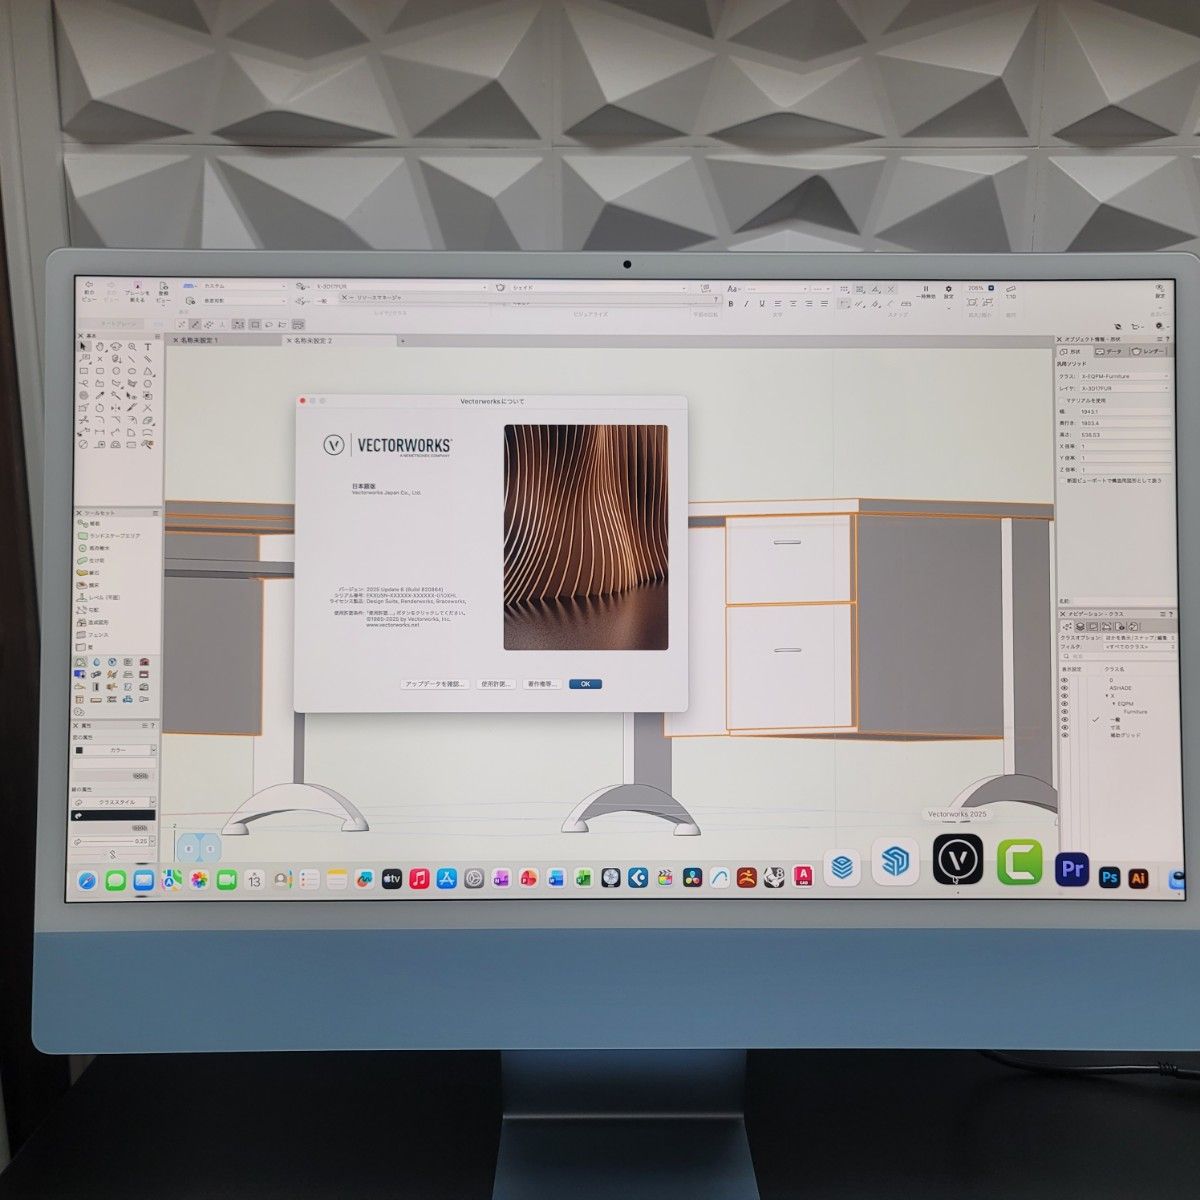Add a new document tab with plus
1200x1200 pixels.
403,341
